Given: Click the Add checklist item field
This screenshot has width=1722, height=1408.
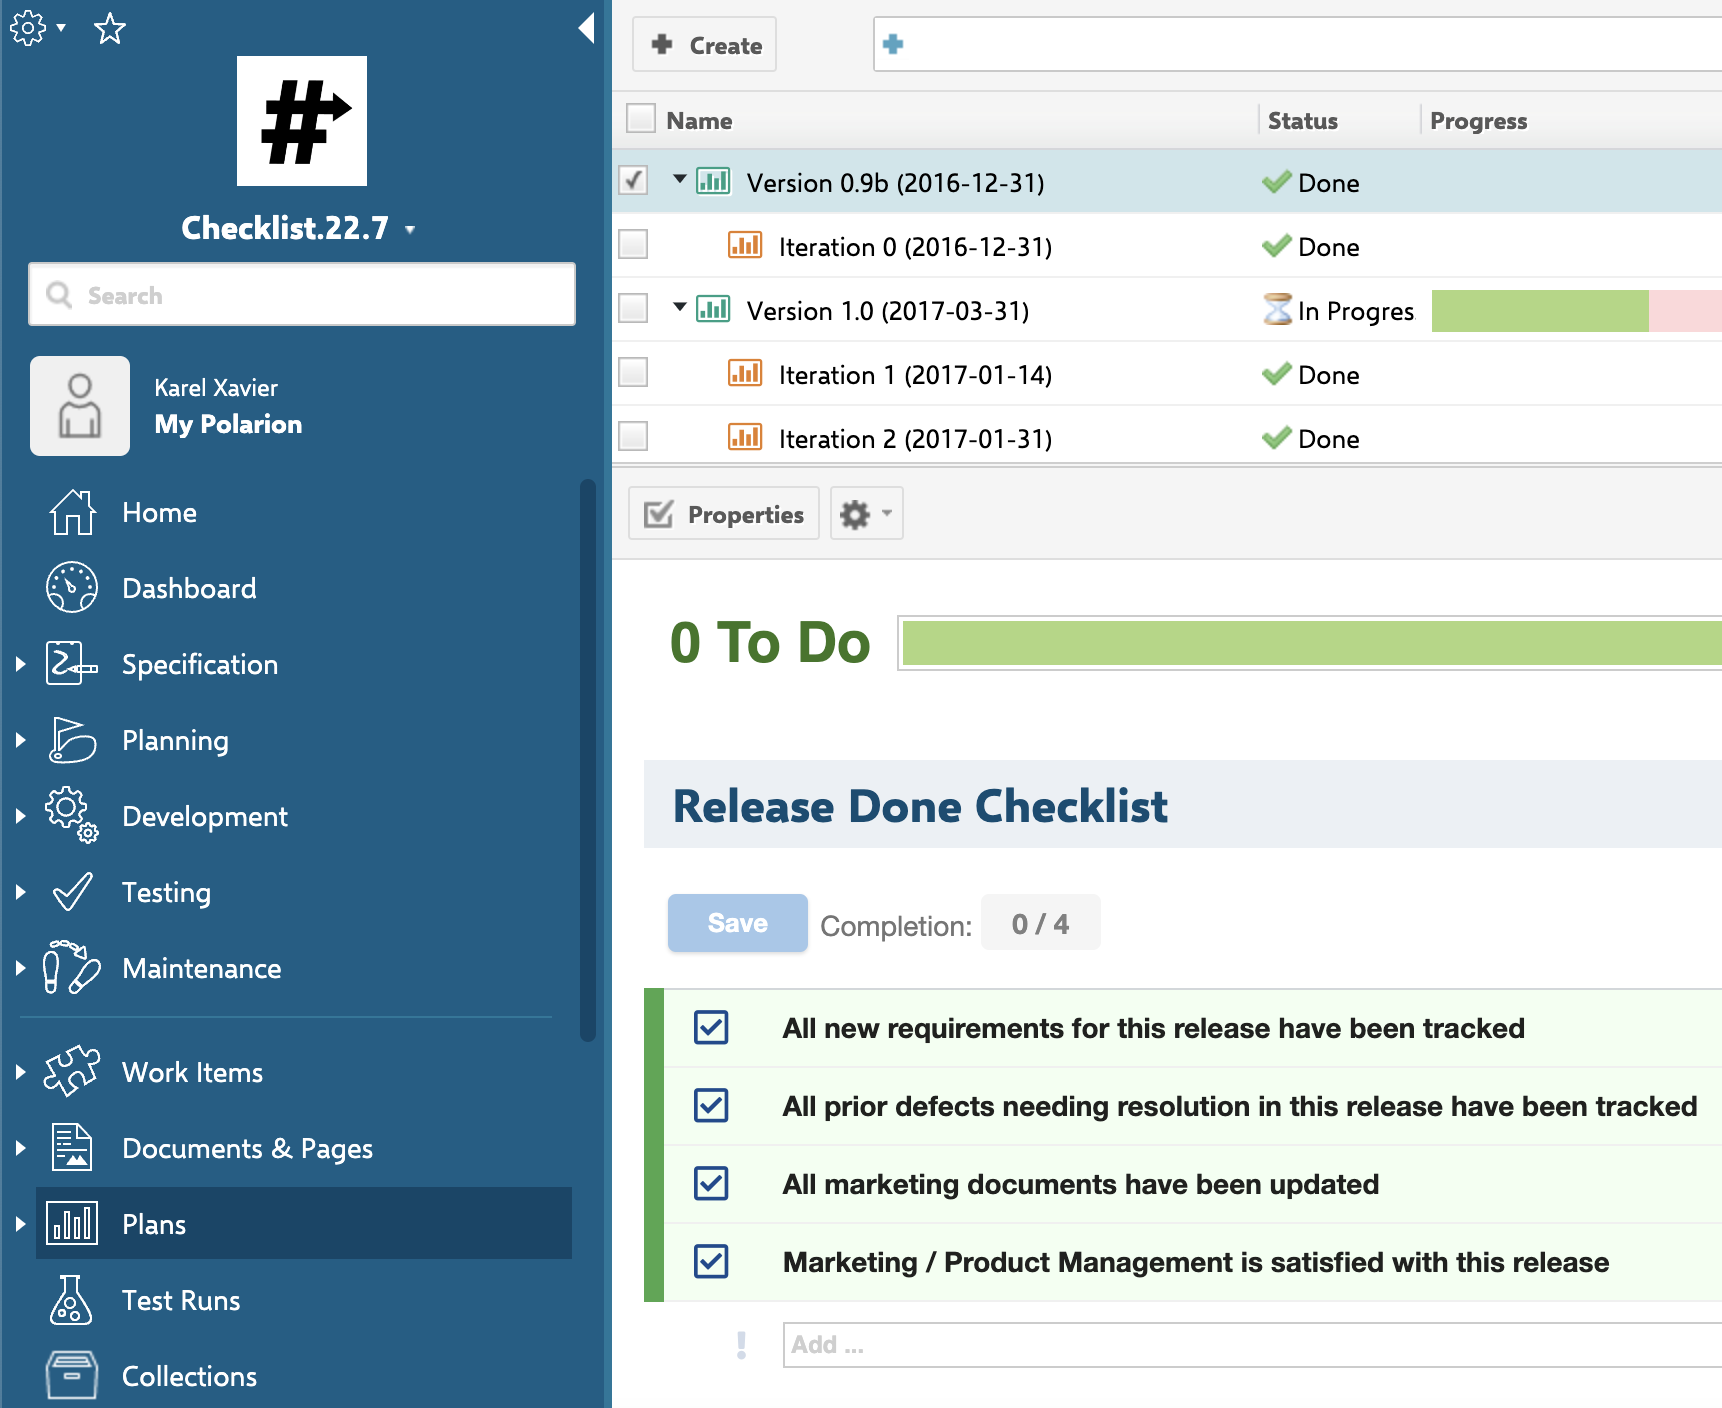Looking at the screenshot, I should pos(1252,1345).
